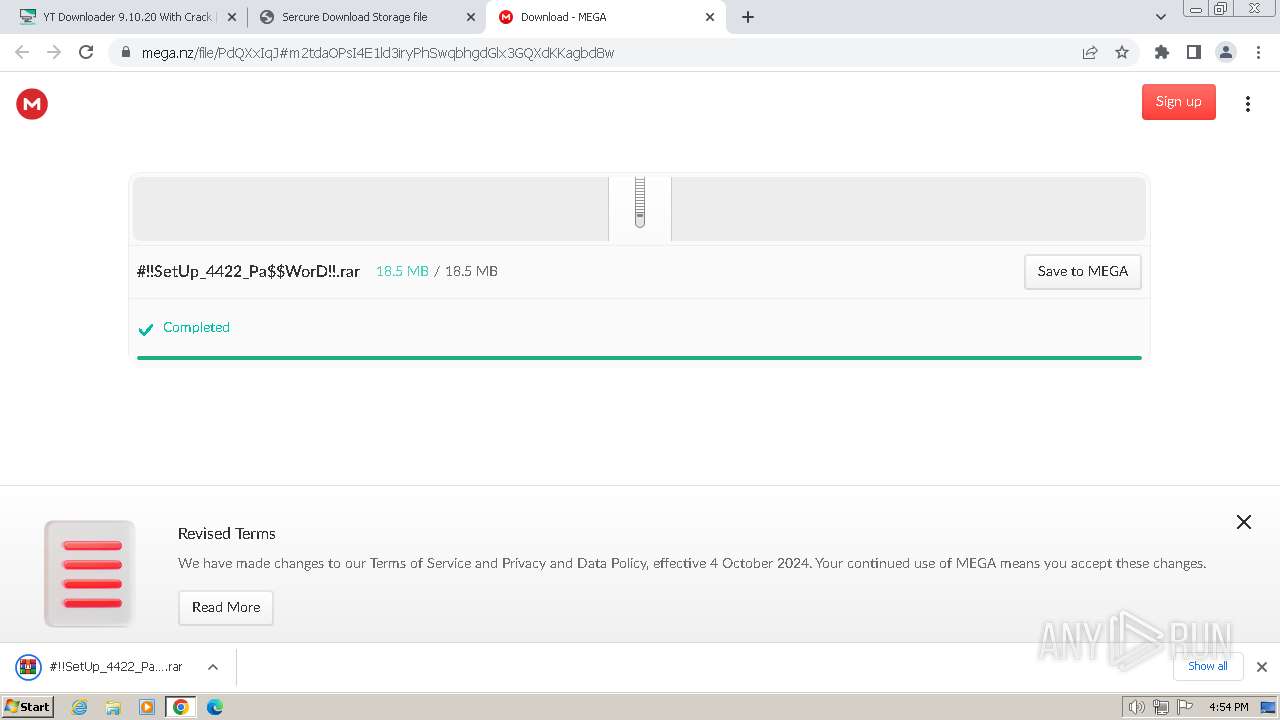Image resolution: width=1280 pixels, height=720 pixels.
Task: Click Show all downloads button
Action: (1208, 666)
